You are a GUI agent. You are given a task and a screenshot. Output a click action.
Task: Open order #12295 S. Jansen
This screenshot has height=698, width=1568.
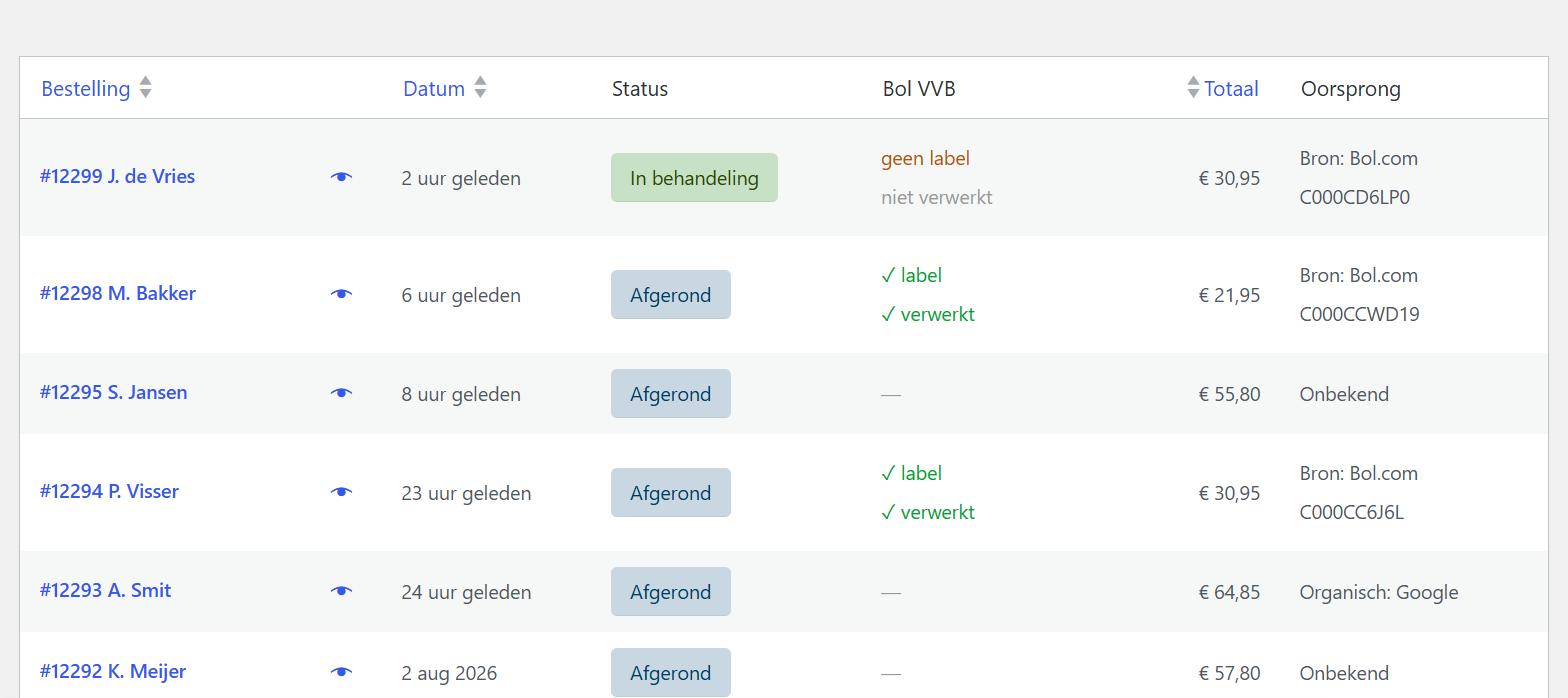tap(113, 392)
